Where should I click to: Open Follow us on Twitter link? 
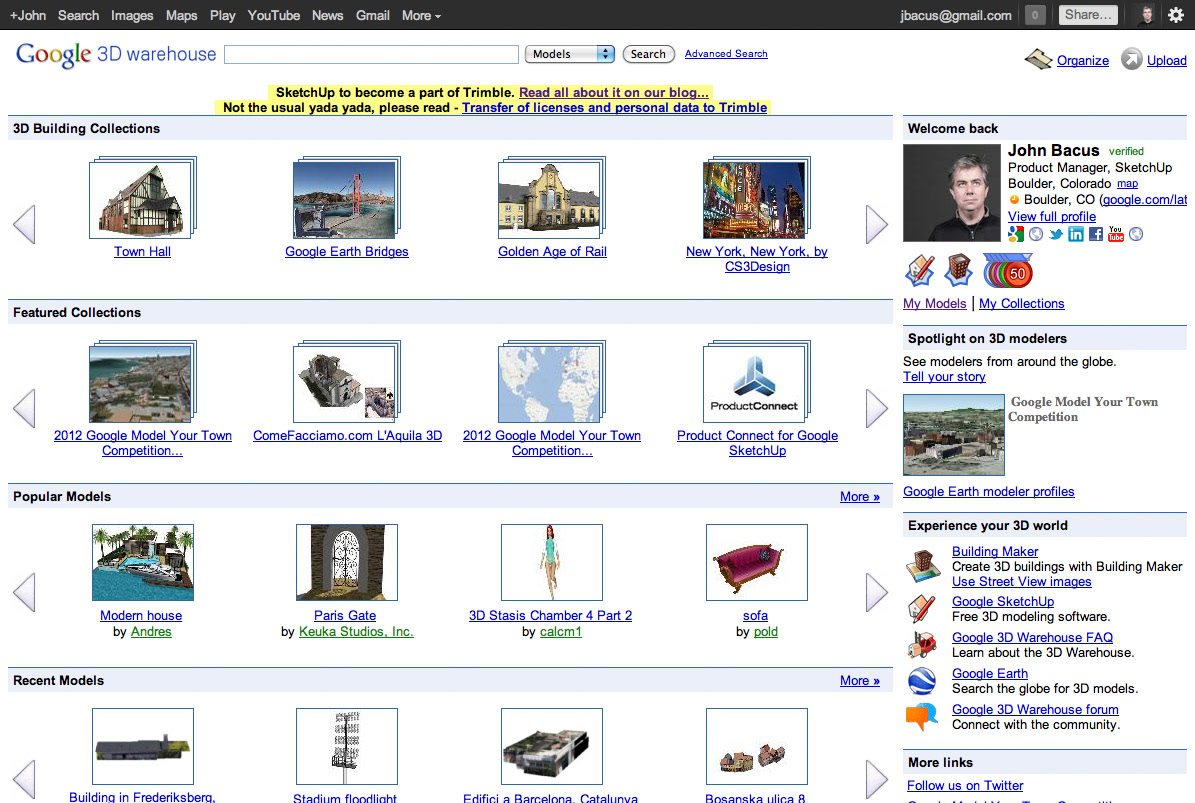(965, 785)
